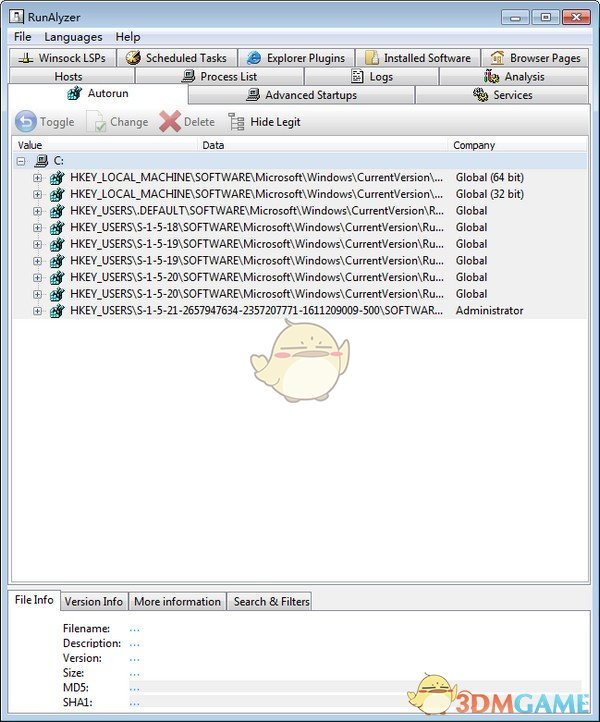The height and width of the screenshot is (722, 600).
Task: Click the Toggle undo-arrow icon
Action: coord(26,122)
